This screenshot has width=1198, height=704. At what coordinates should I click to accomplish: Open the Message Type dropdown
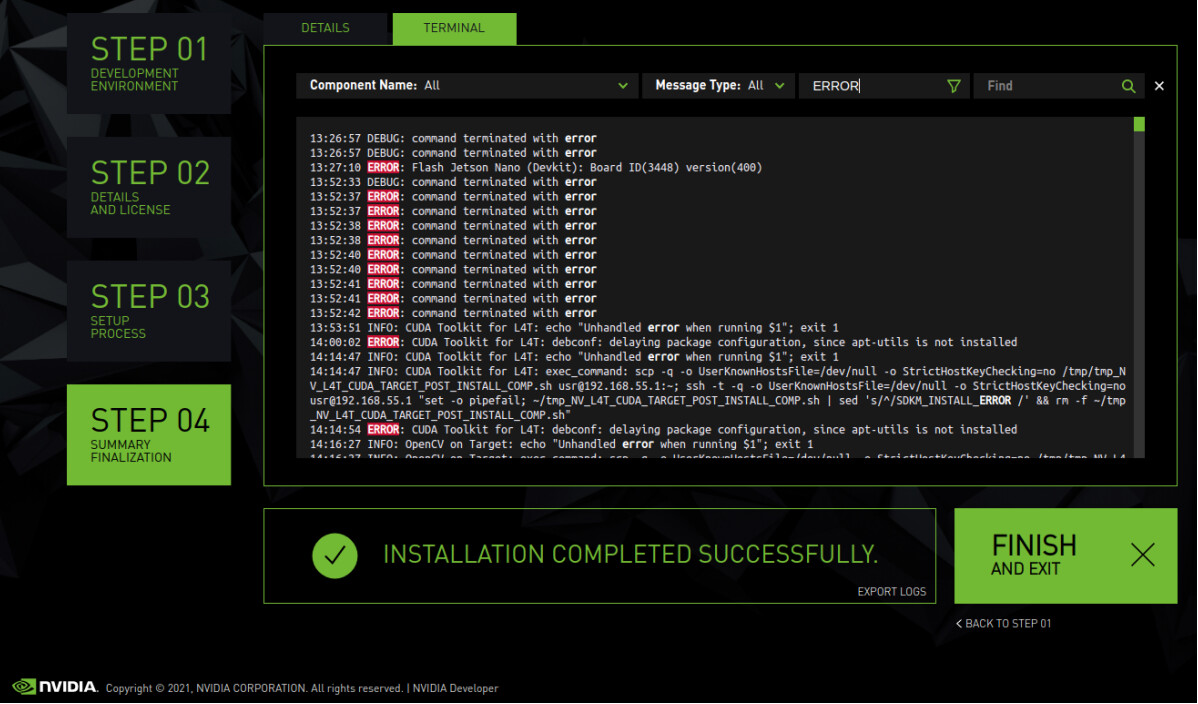coord(718,86)
